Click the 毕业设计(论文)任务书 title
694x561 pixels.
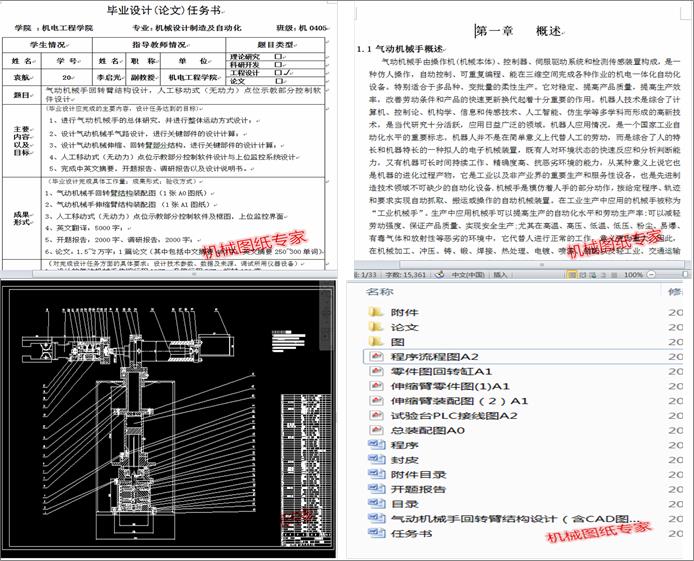tap(165, 10)
